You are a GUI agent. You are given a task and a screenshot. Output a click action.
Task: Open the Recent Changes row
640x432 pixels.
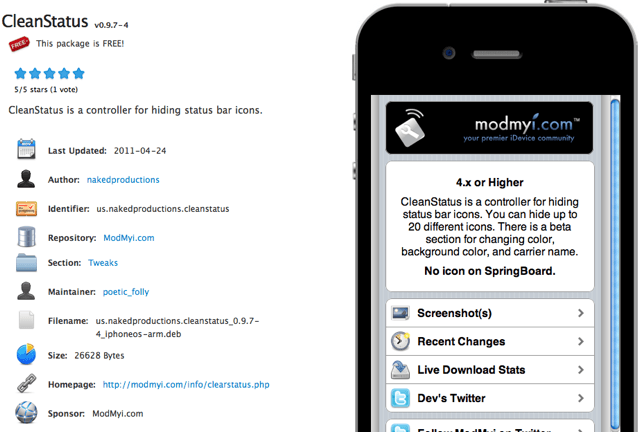(490, 341)
